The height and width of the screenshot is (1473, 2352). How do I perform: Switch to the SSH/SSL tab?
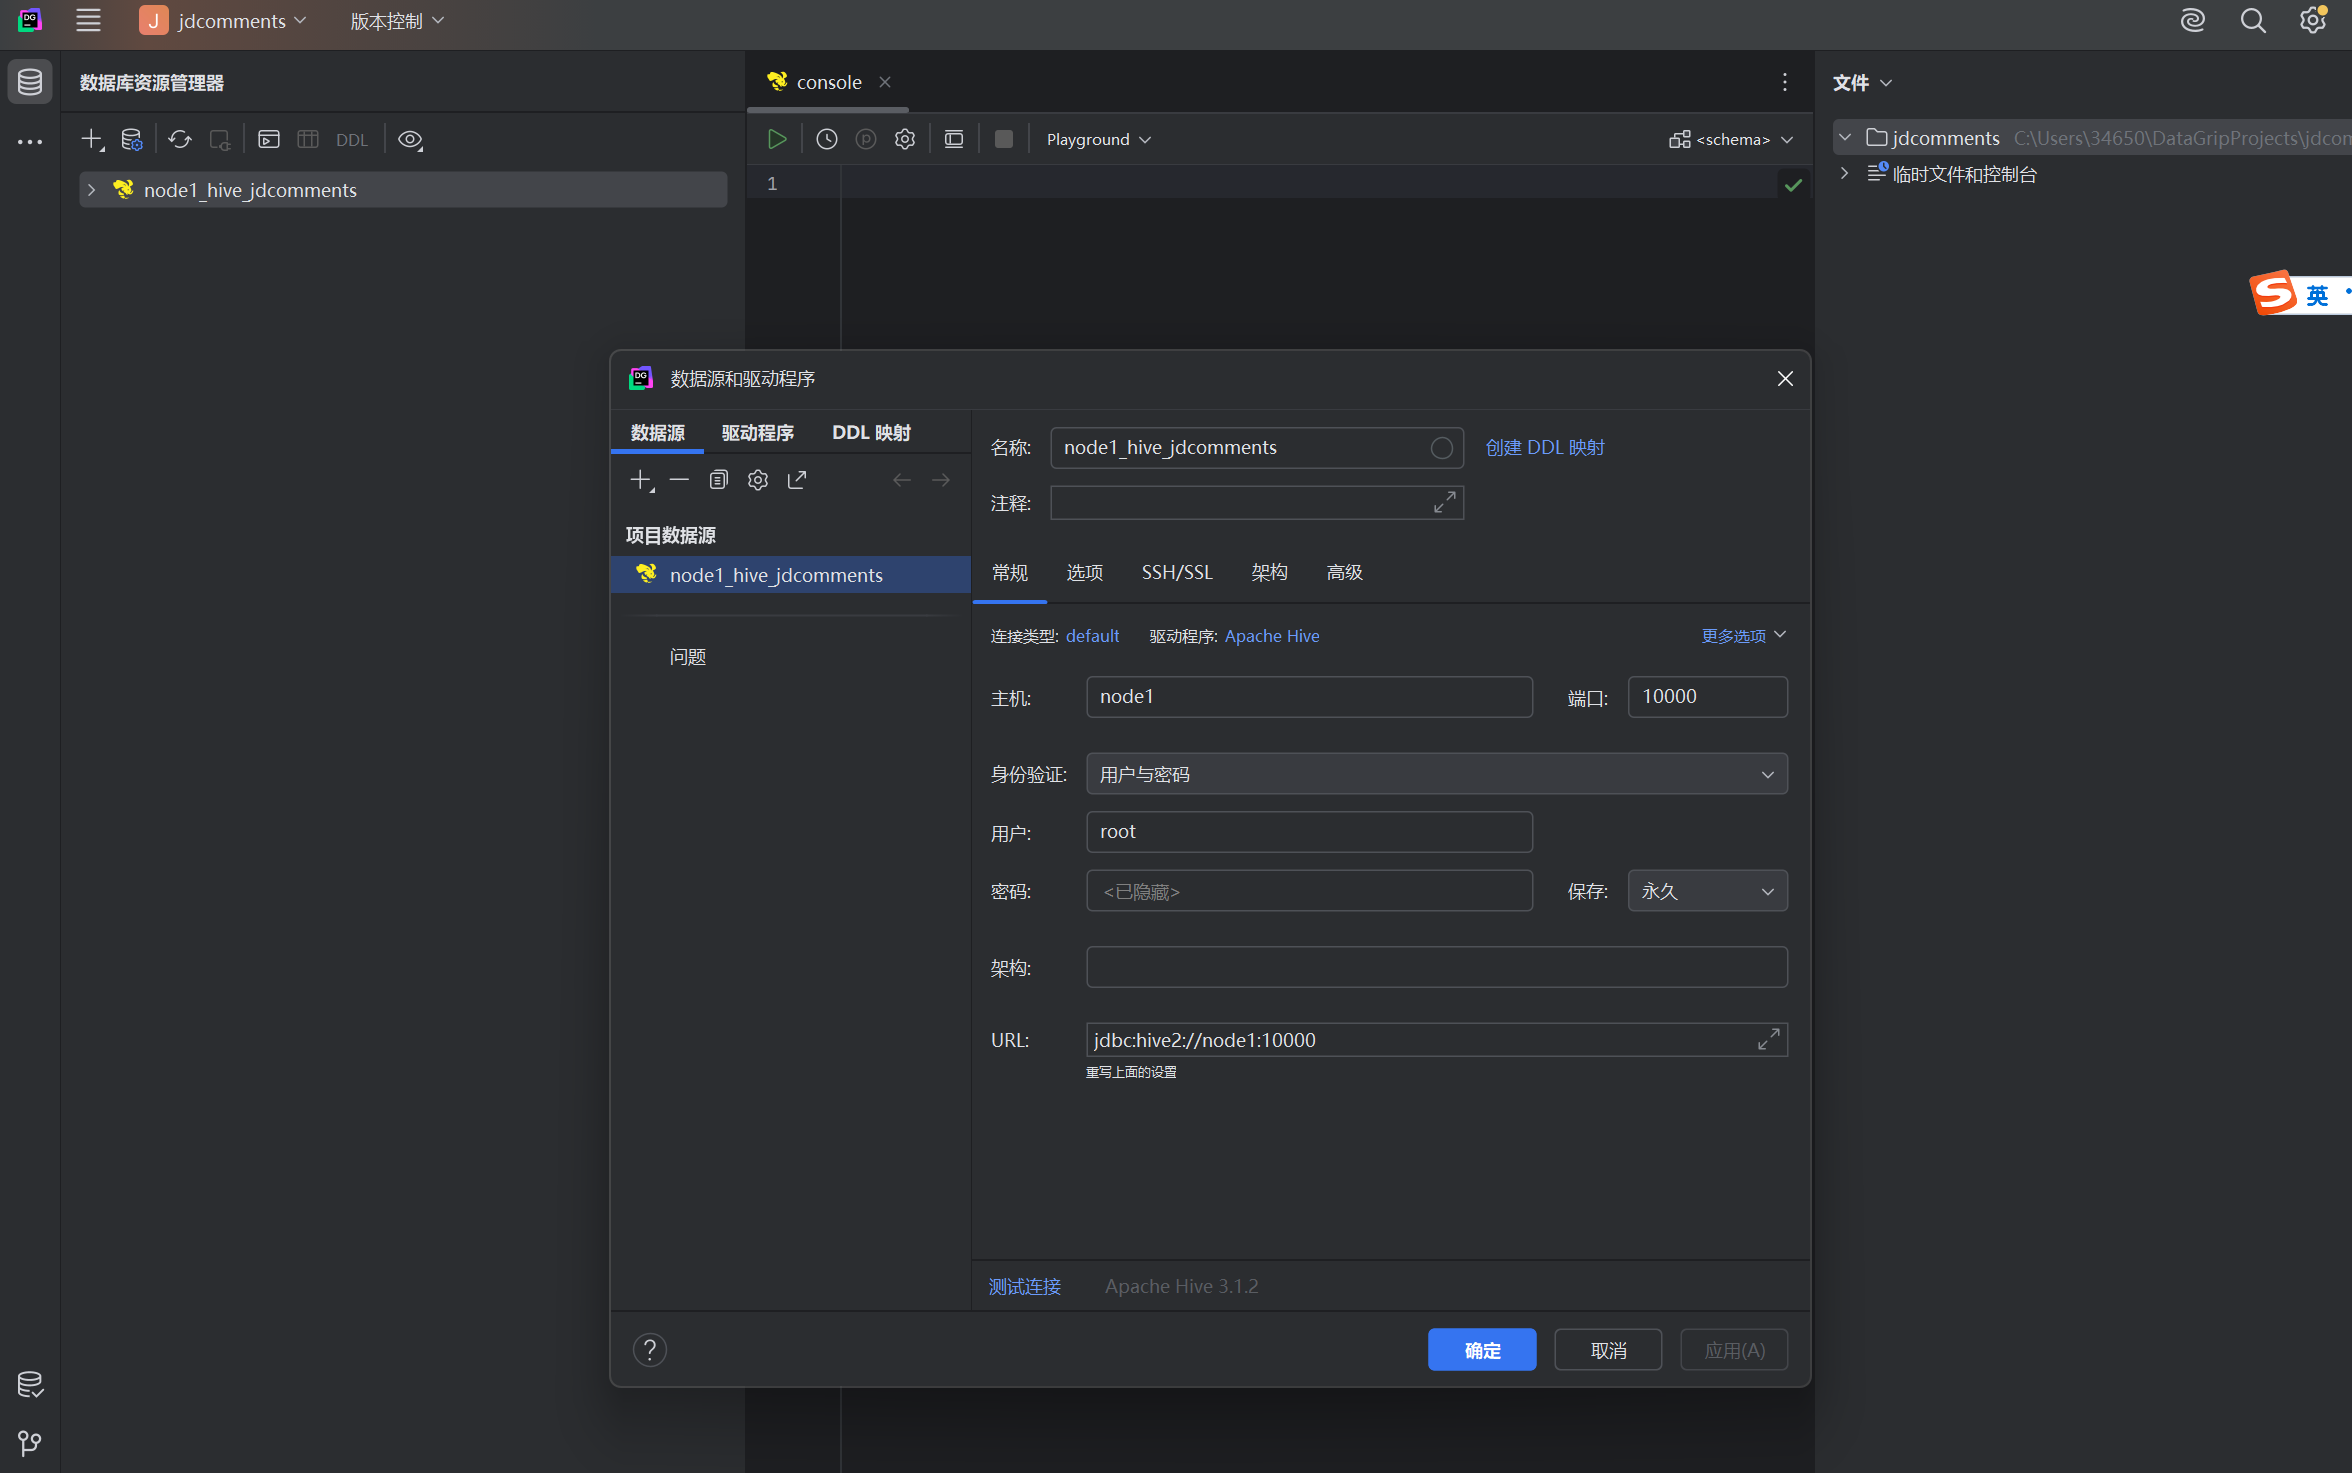tap(1176, 572)
